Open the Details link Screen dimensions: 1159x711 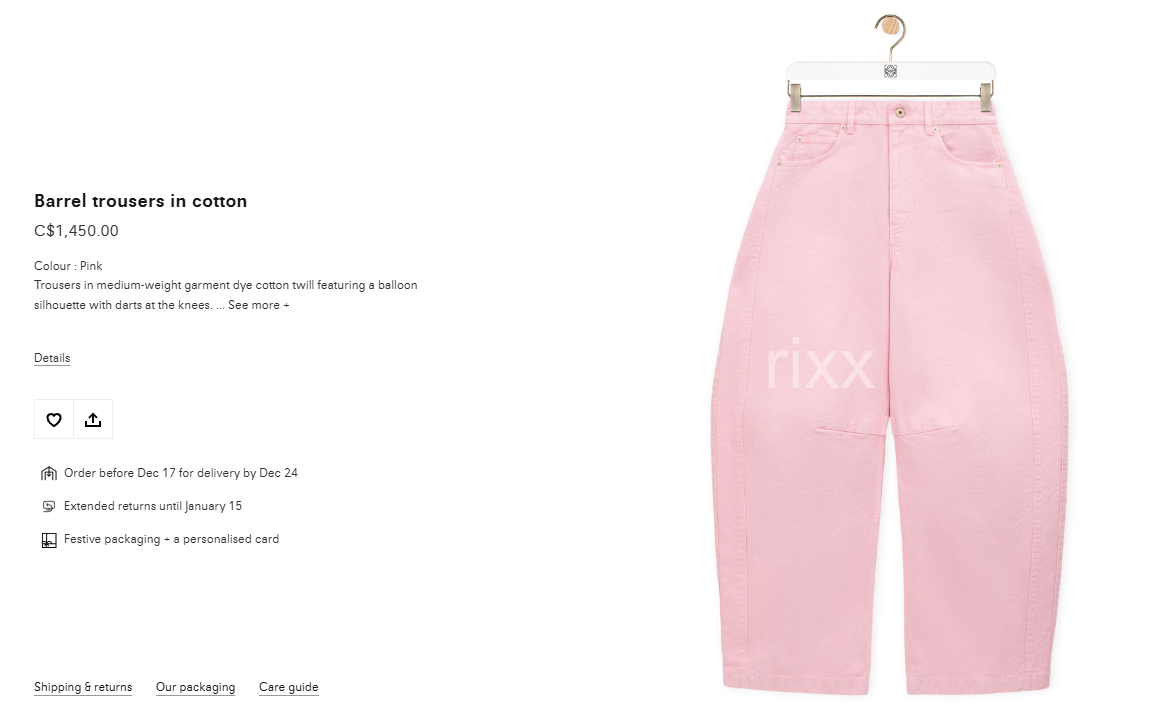[x=52, y=358]
